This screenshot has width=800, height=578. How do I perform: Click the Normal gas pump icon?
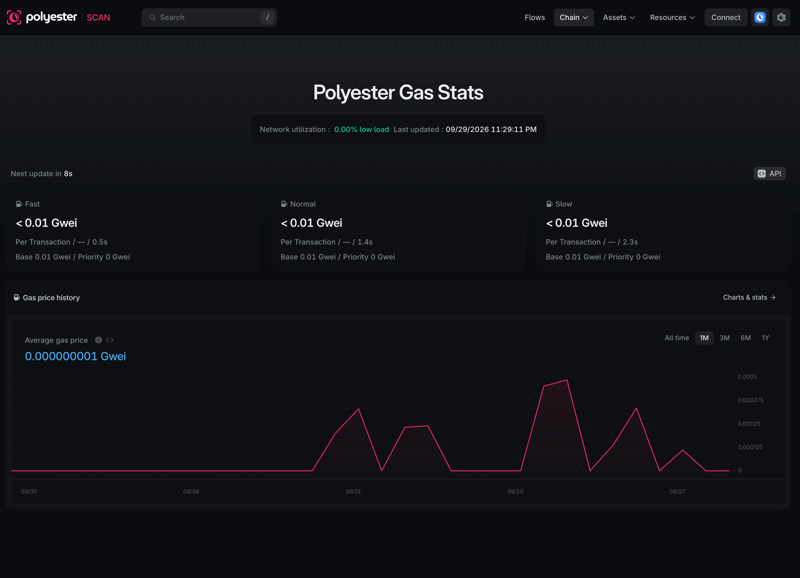(x=284, y=204)
